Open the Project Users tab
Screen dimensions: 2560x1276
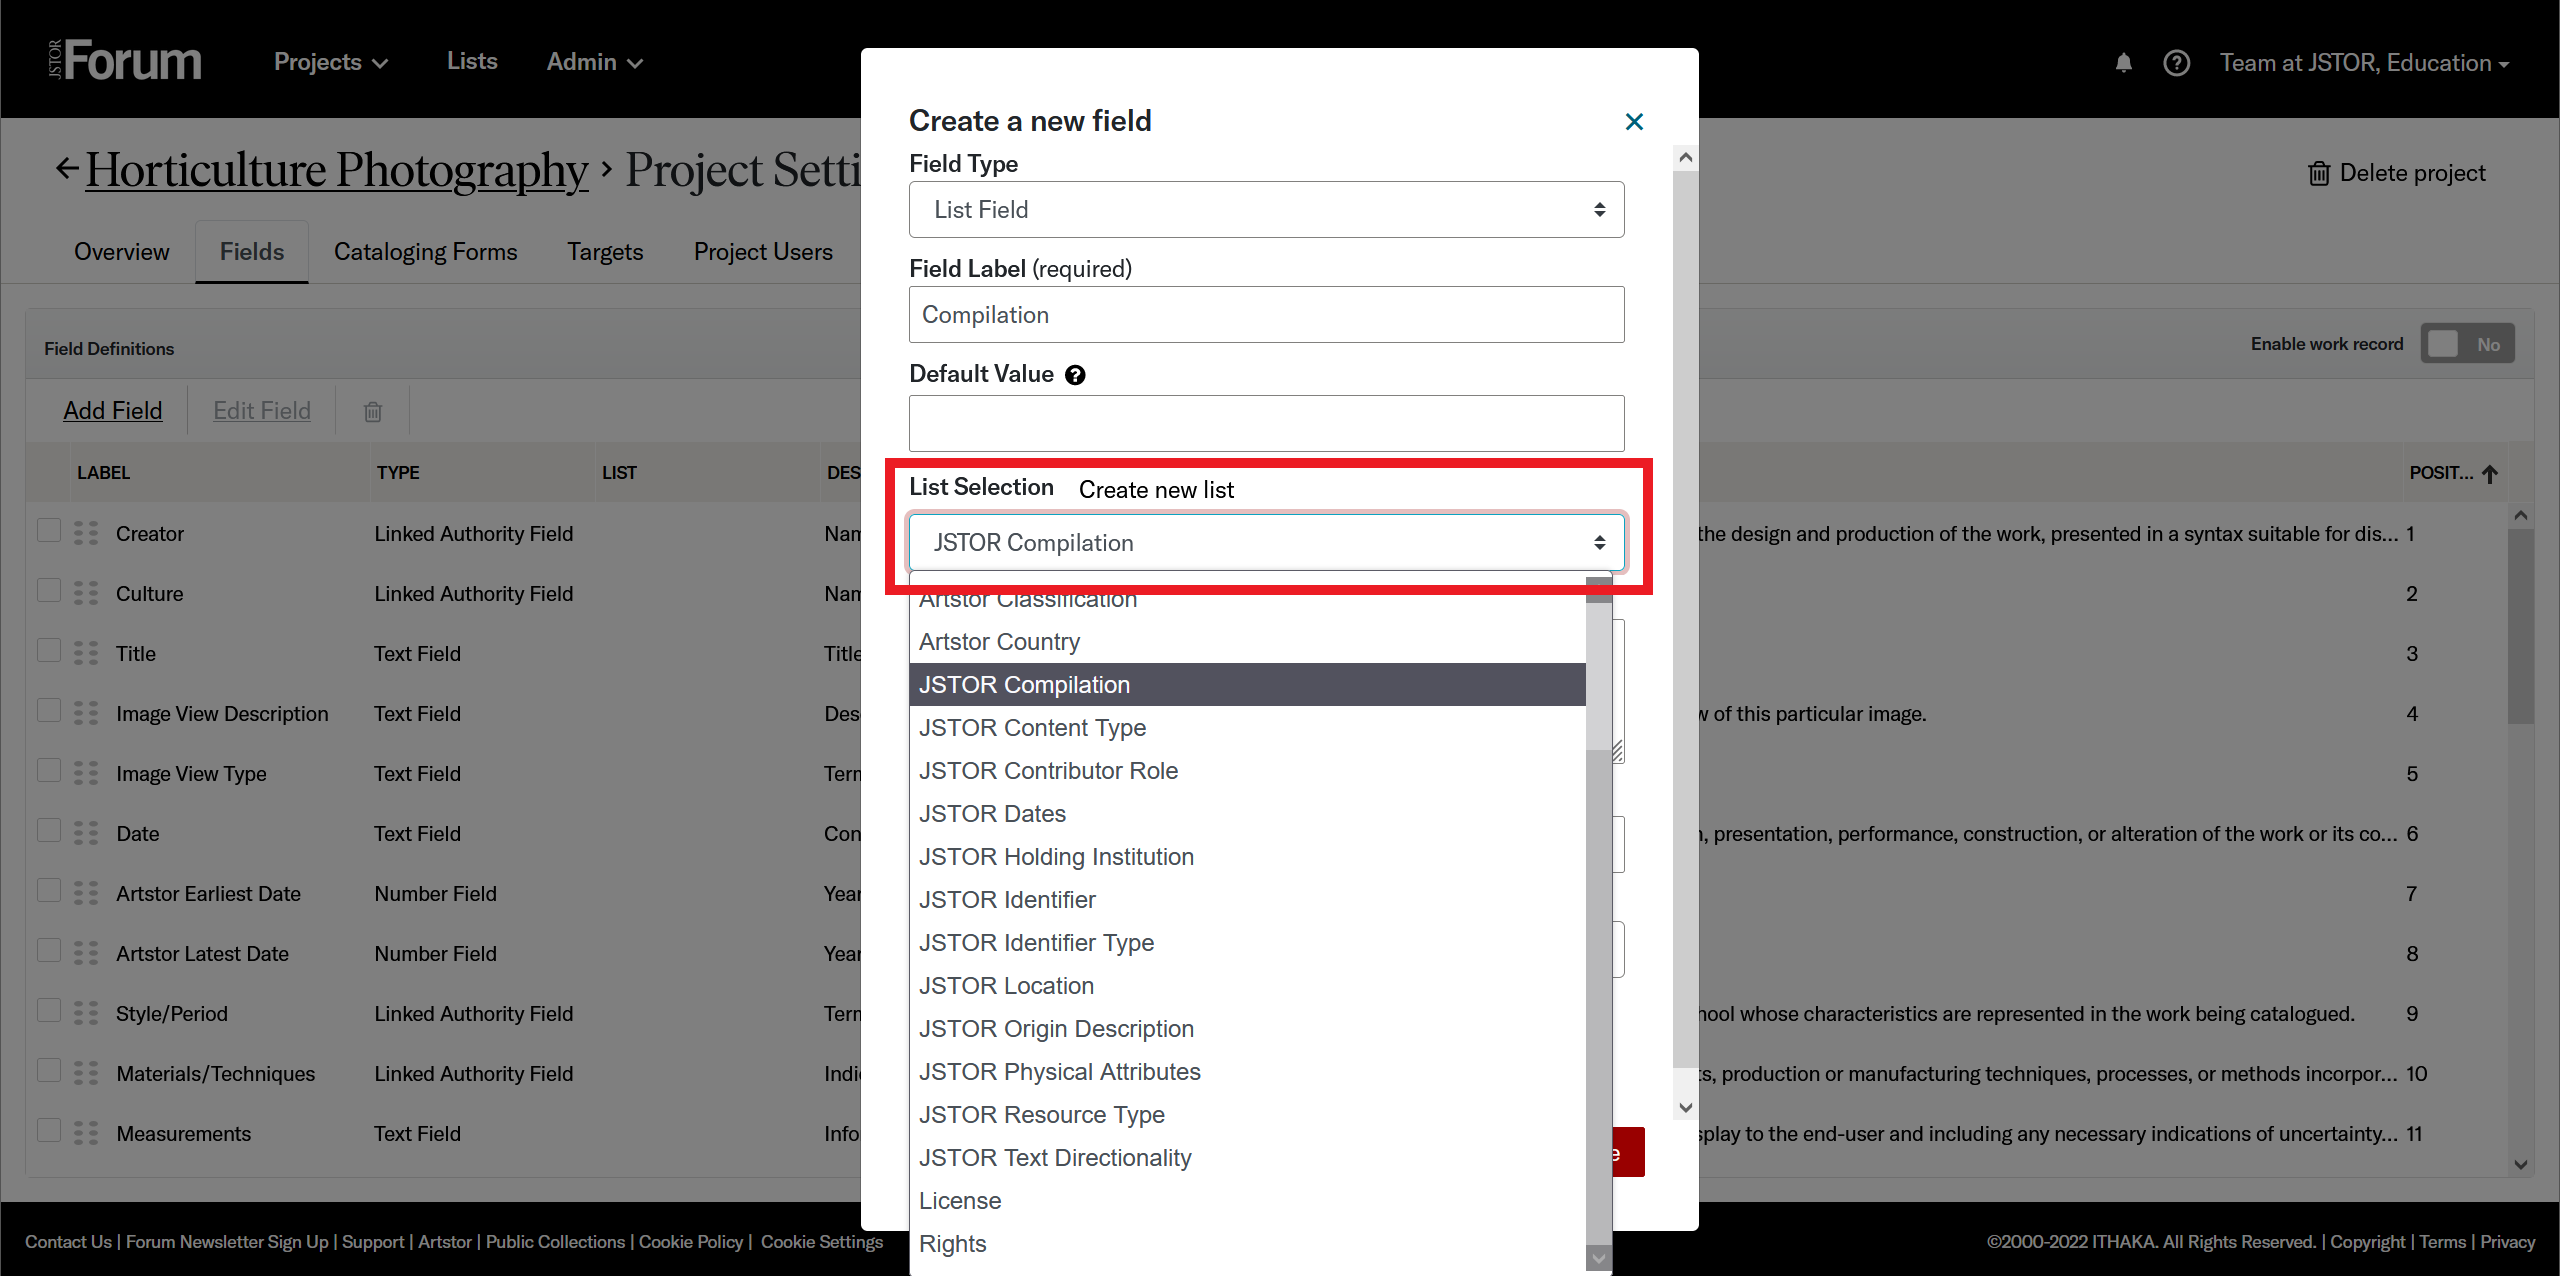click(763, 252)
